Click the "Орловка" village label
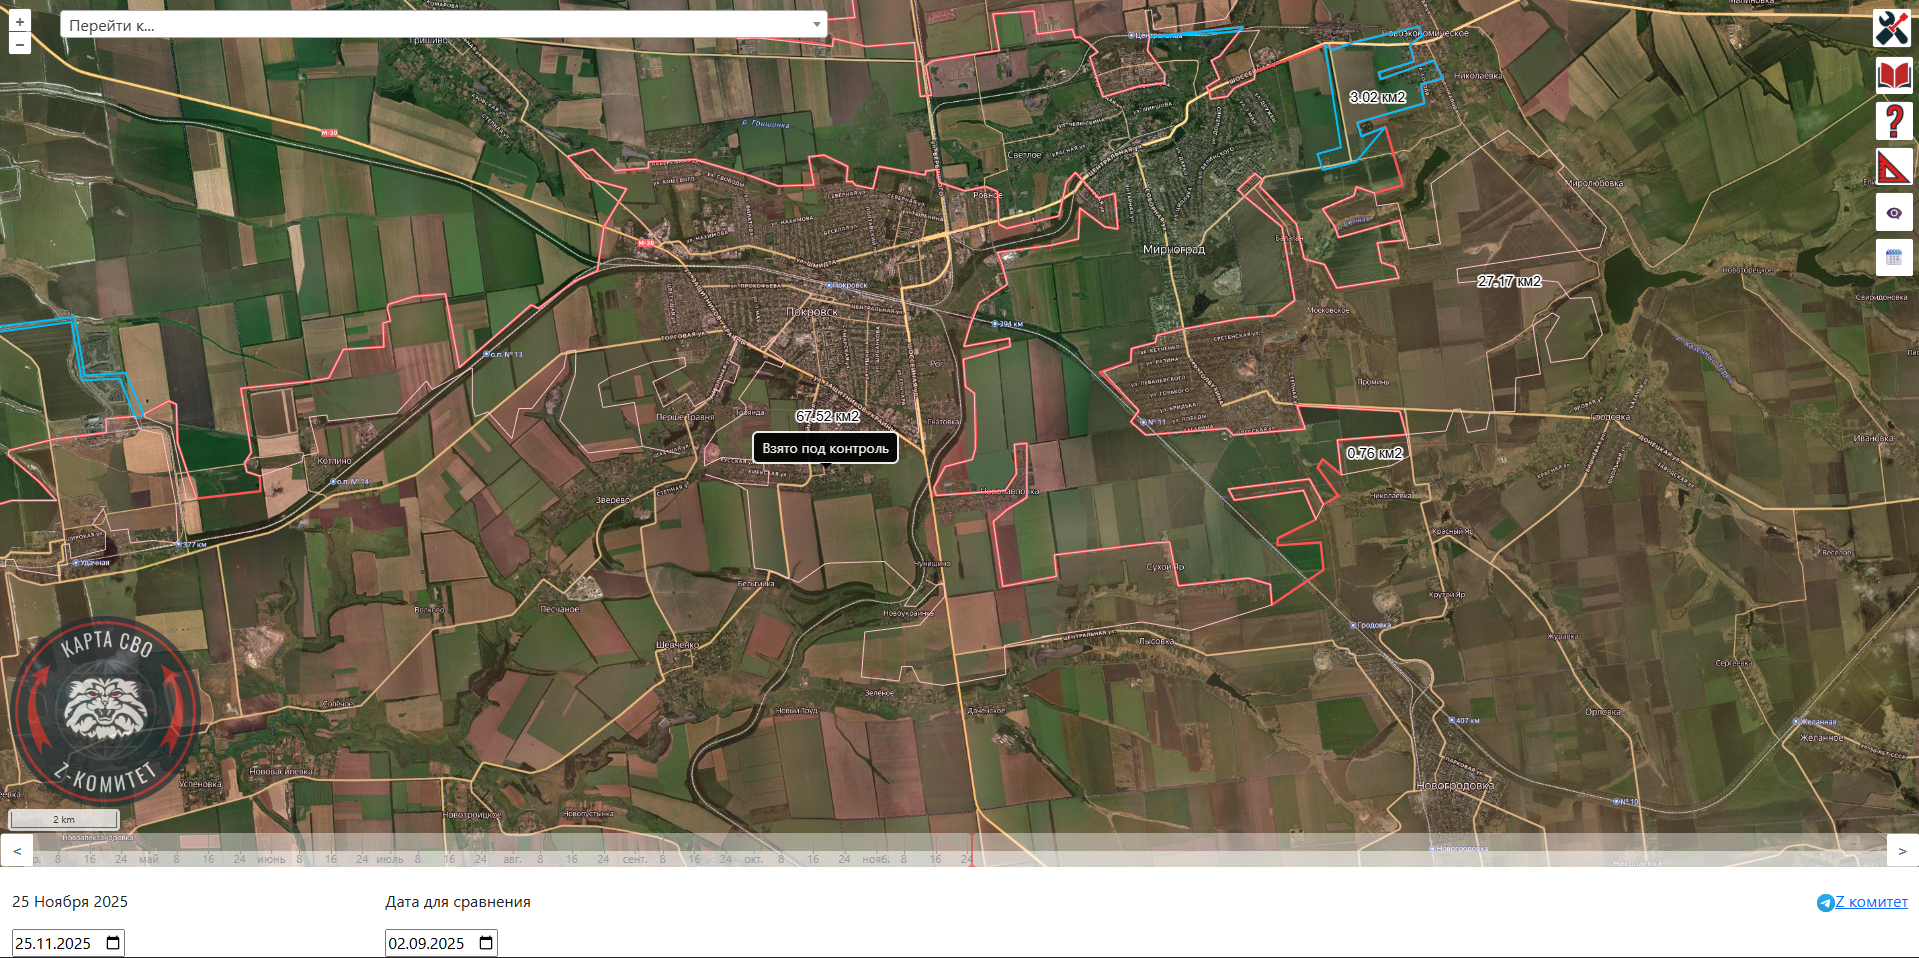Viewport: 1919px width, 958px height. pyautogui.click(x=1603, y=712)
